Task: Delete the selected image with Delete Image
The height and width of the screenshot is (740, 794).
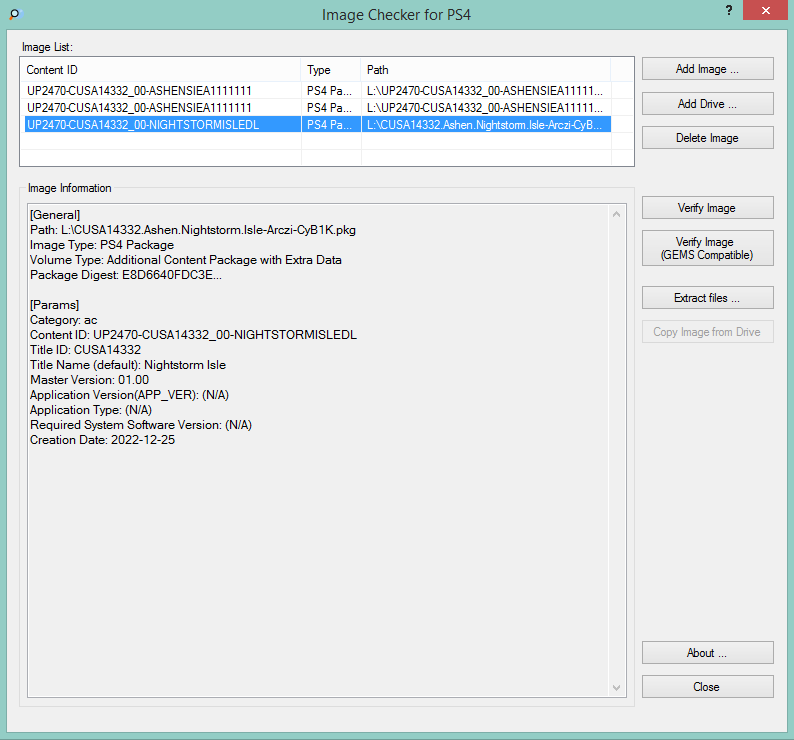Action: [x=707, y=138]
